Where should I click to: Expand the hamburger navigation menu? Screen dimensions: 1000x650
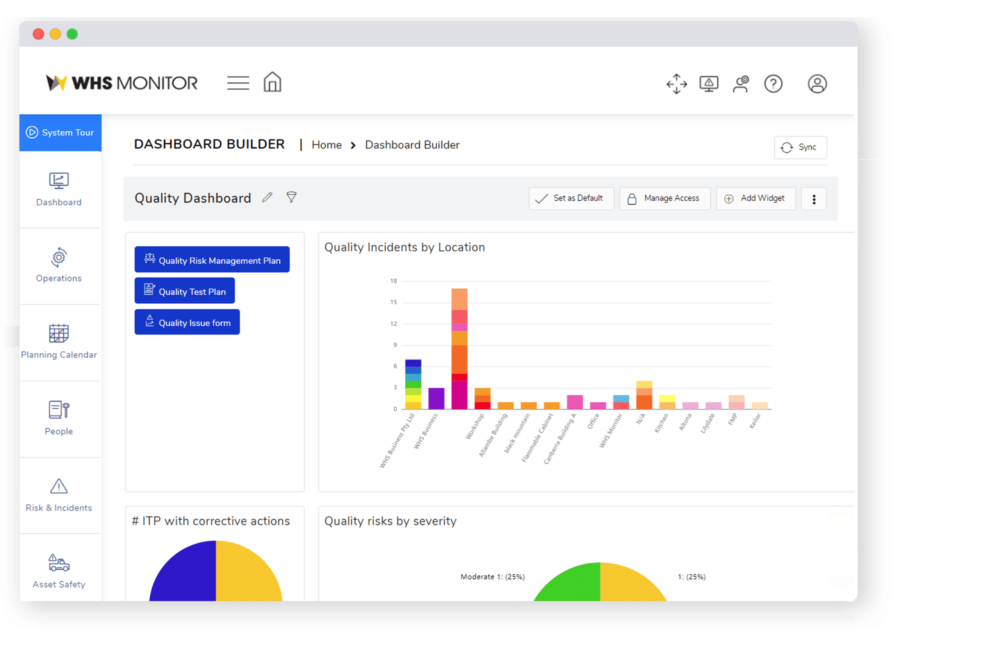click(238, 82)
